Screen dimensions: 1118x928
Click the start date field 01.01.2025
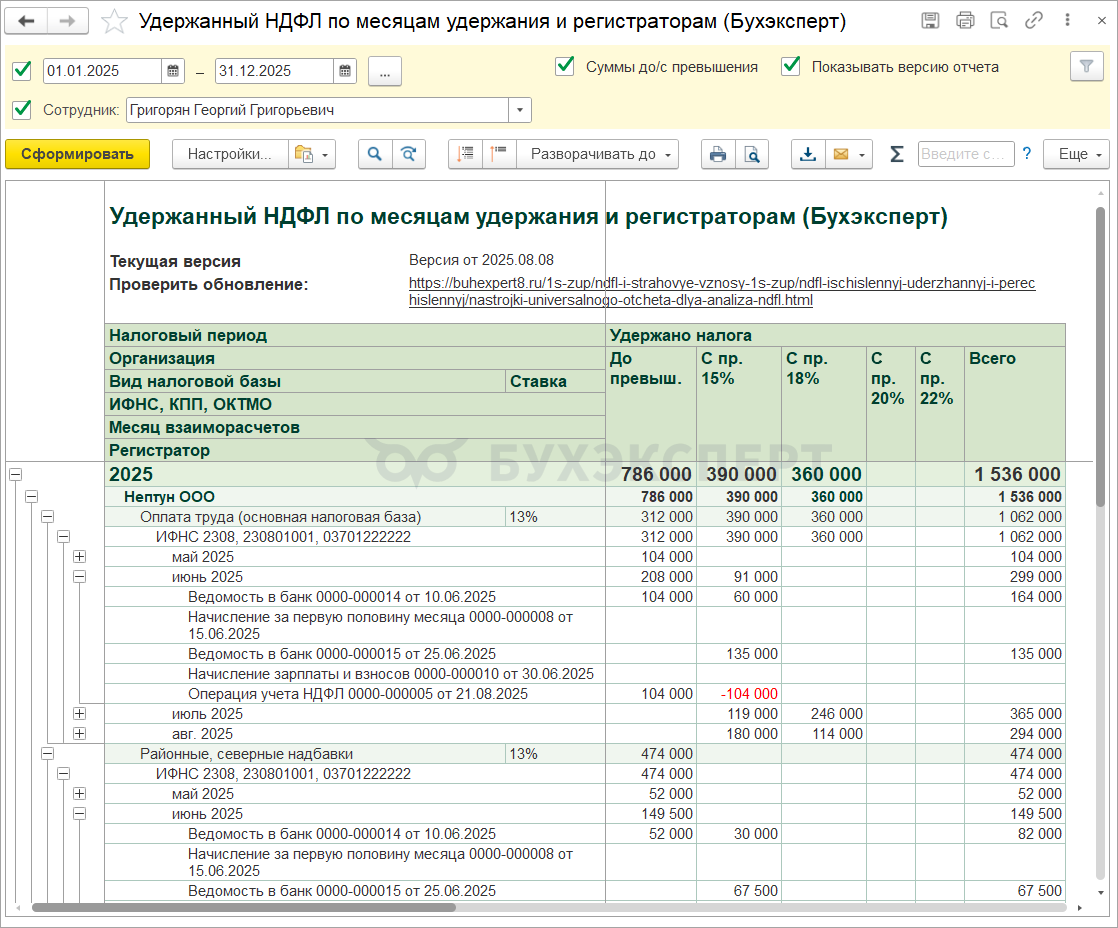coord(102,71)
